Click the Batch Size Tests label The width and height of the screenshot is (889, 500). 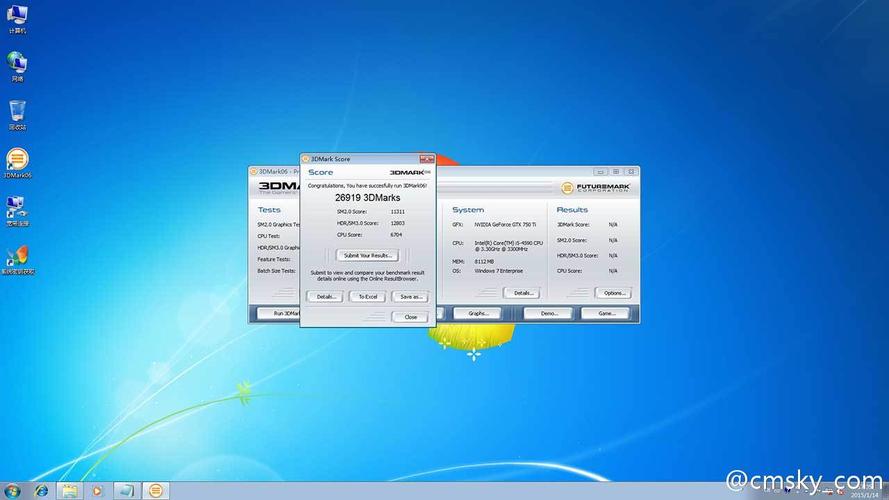276,271
